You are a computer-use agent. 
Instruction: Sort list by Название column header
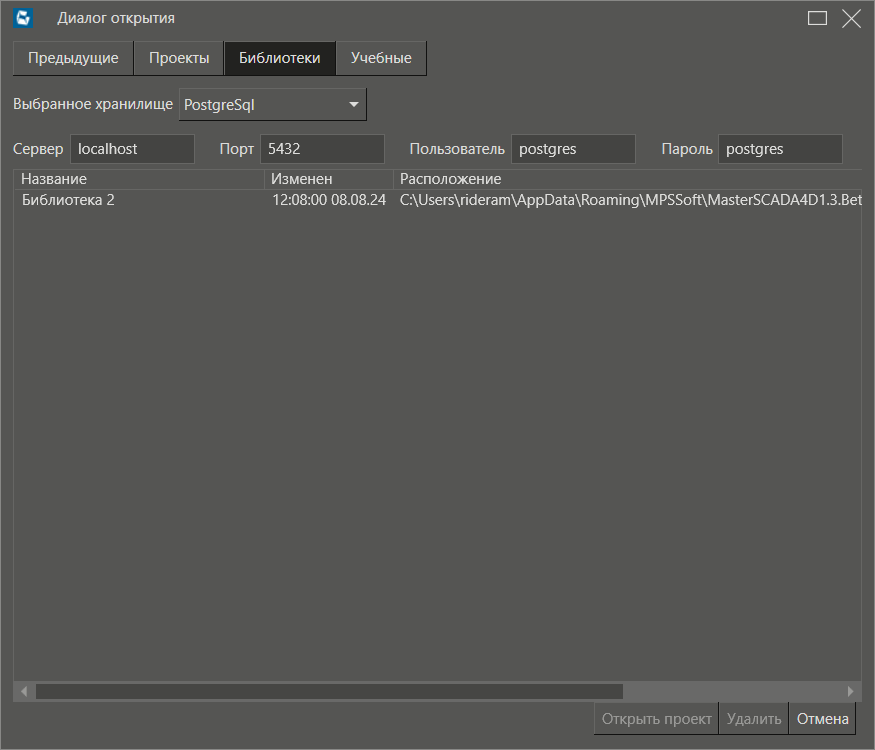coord(139,179)
